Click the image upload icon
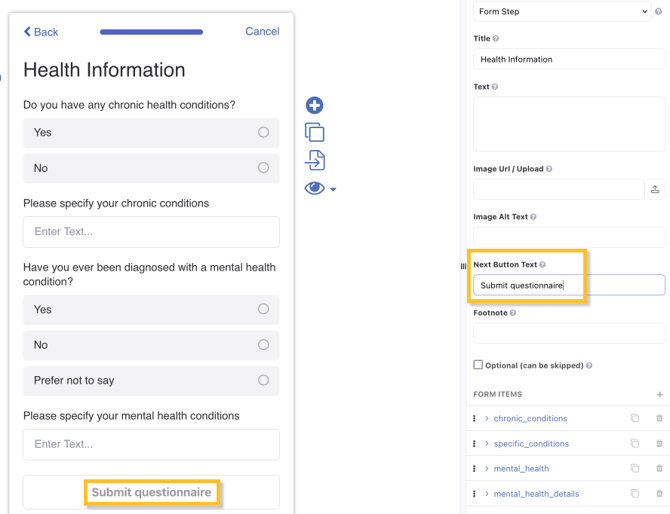 (655, 189)
